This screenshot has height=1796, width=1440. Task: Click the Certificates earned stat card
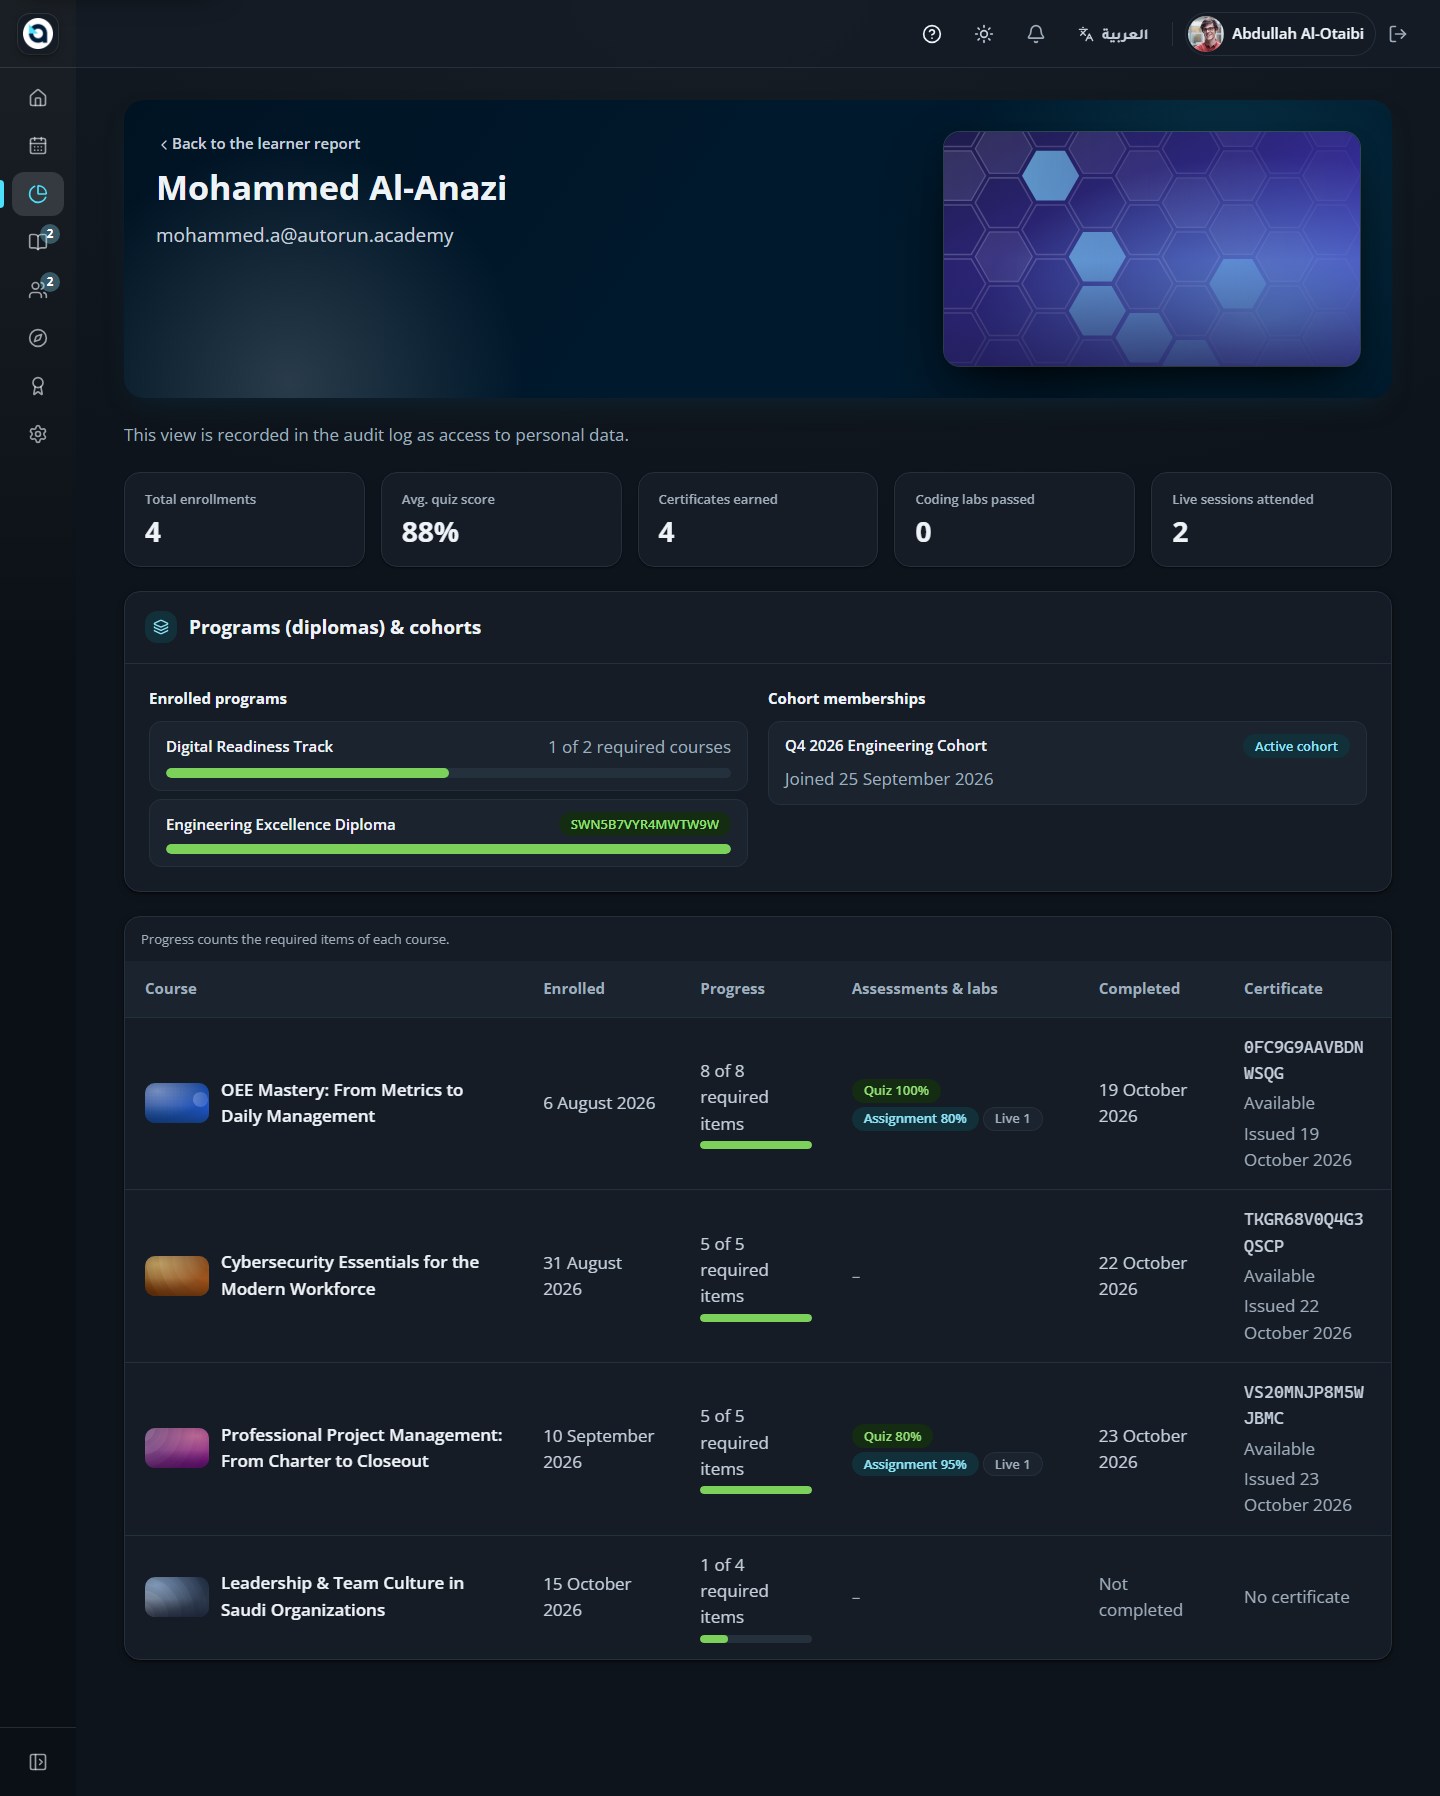(758, 520)
